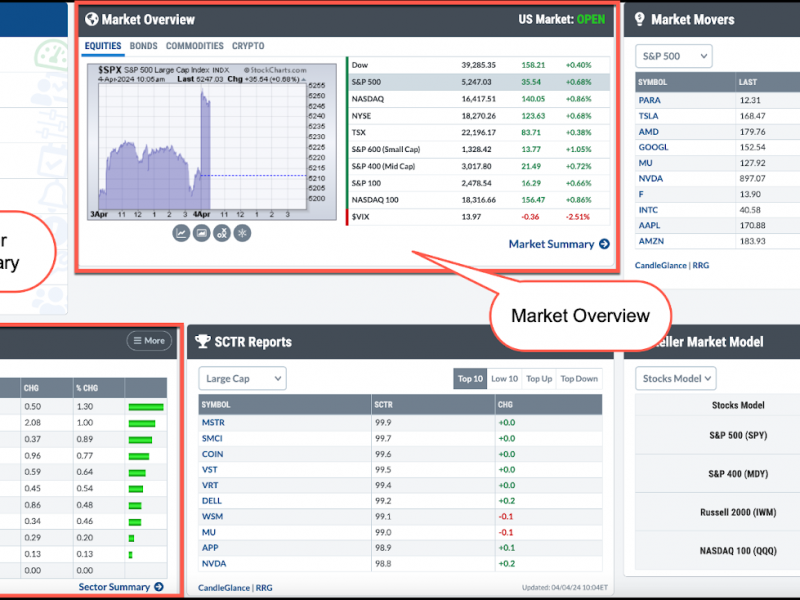Open the More menu button
The image size is (800, 600).
click(149, 340)
